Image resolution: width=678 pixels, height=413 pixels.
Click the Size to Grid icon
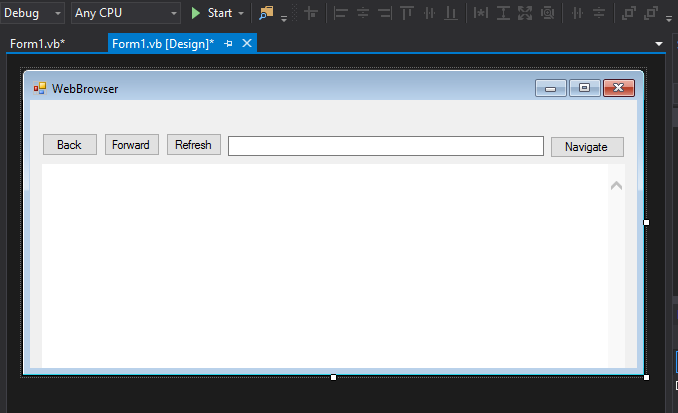point(547,13)
